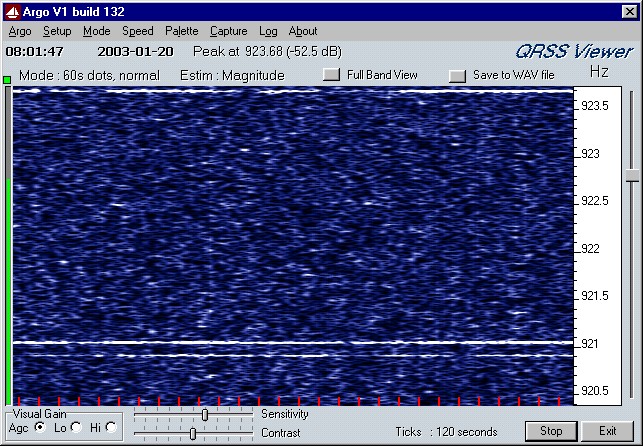Open the Log menu

click(268, 31)
